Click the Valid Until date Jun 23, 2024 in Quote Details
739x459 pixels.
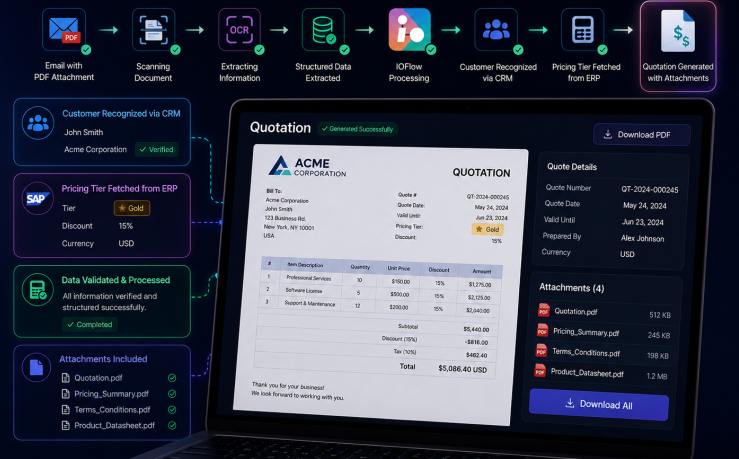pos(642,222)
